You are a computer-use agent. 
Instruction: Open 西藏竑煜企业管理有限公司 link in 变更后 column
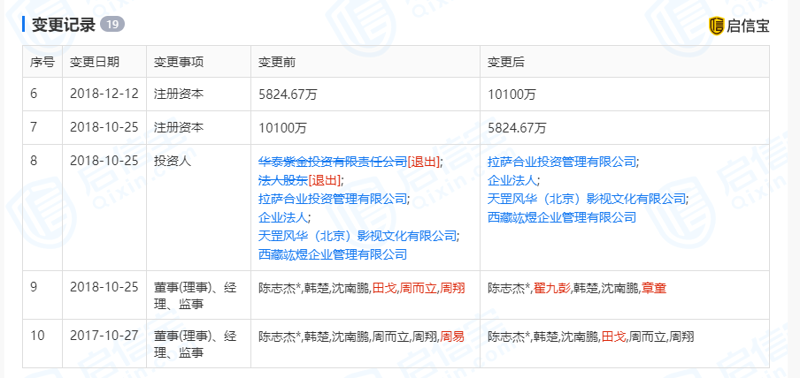tap(562, 217)
